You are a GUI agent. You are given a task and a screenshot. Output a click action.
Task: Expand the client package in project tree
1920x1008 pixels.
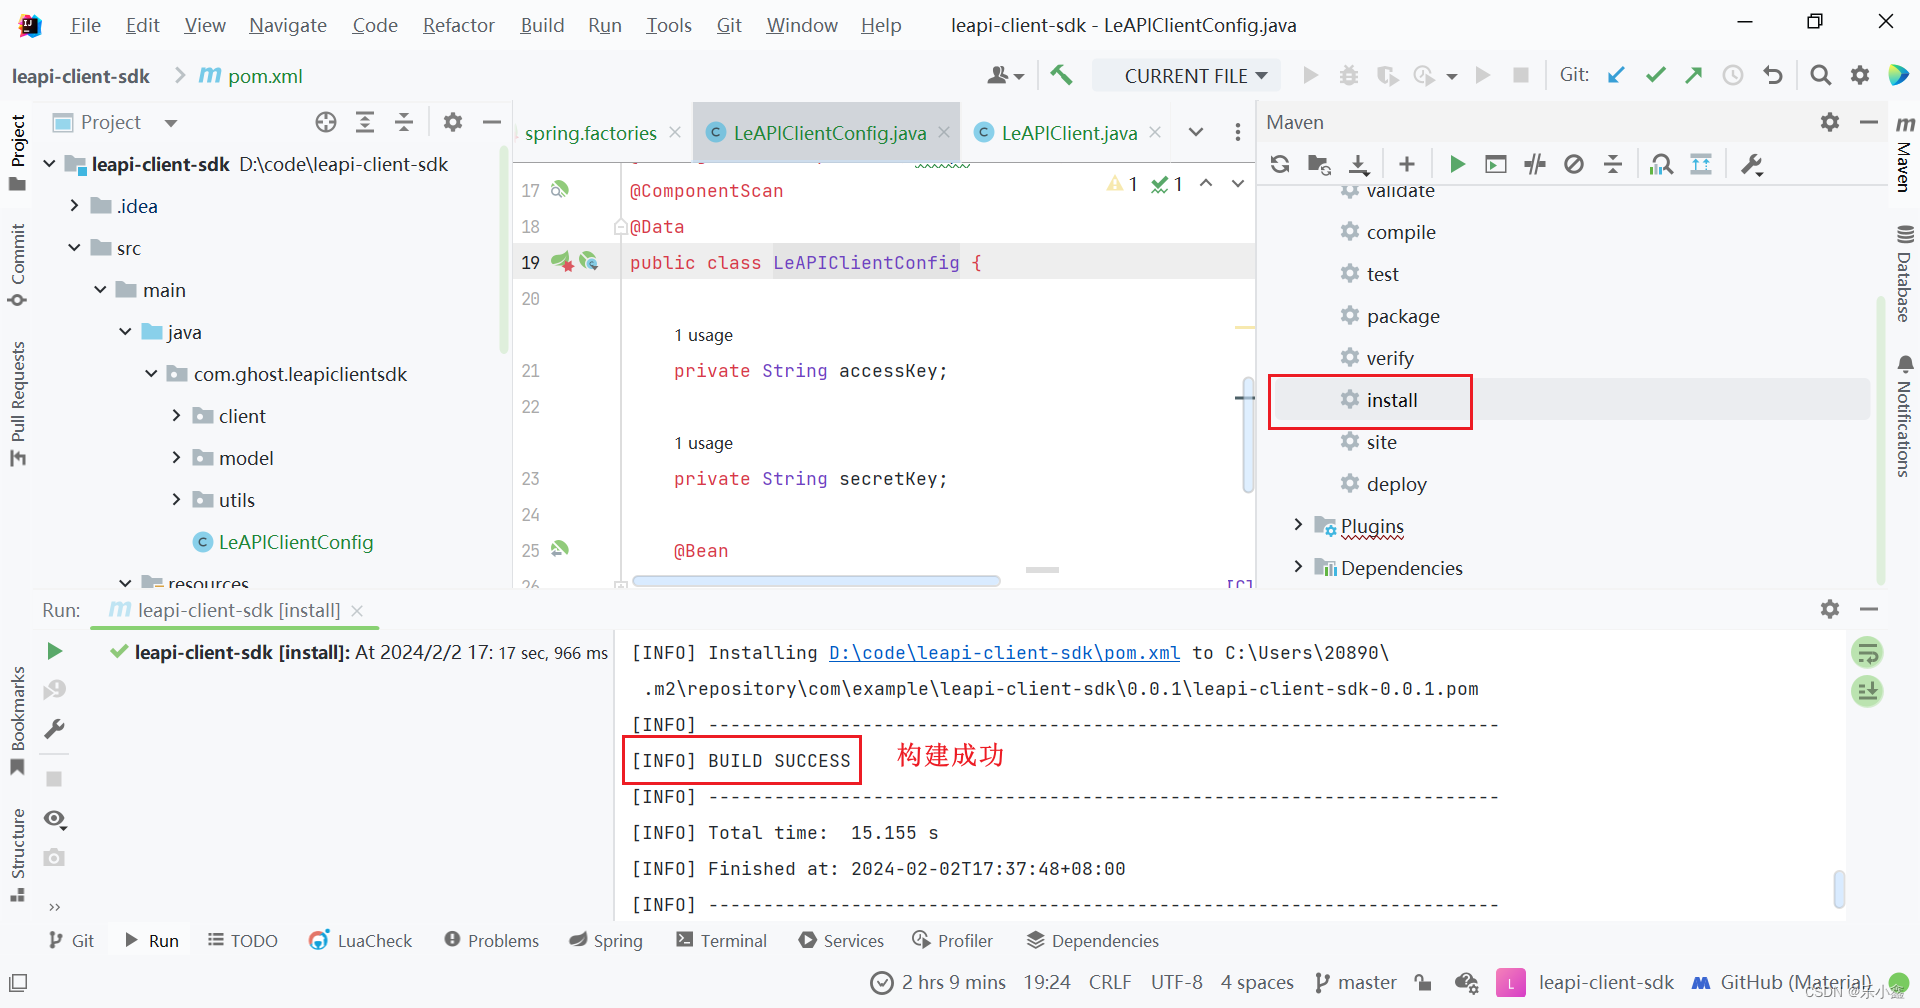(x=176, y=415)
